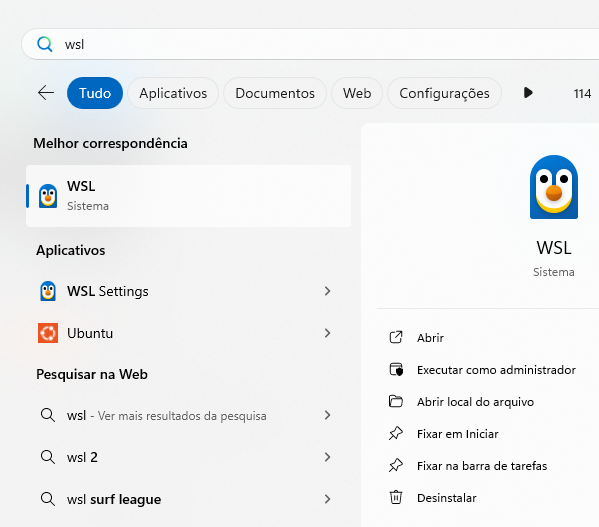Go back with the left arrow
This screenshot has width=599, height=527.
pos(46,93)
